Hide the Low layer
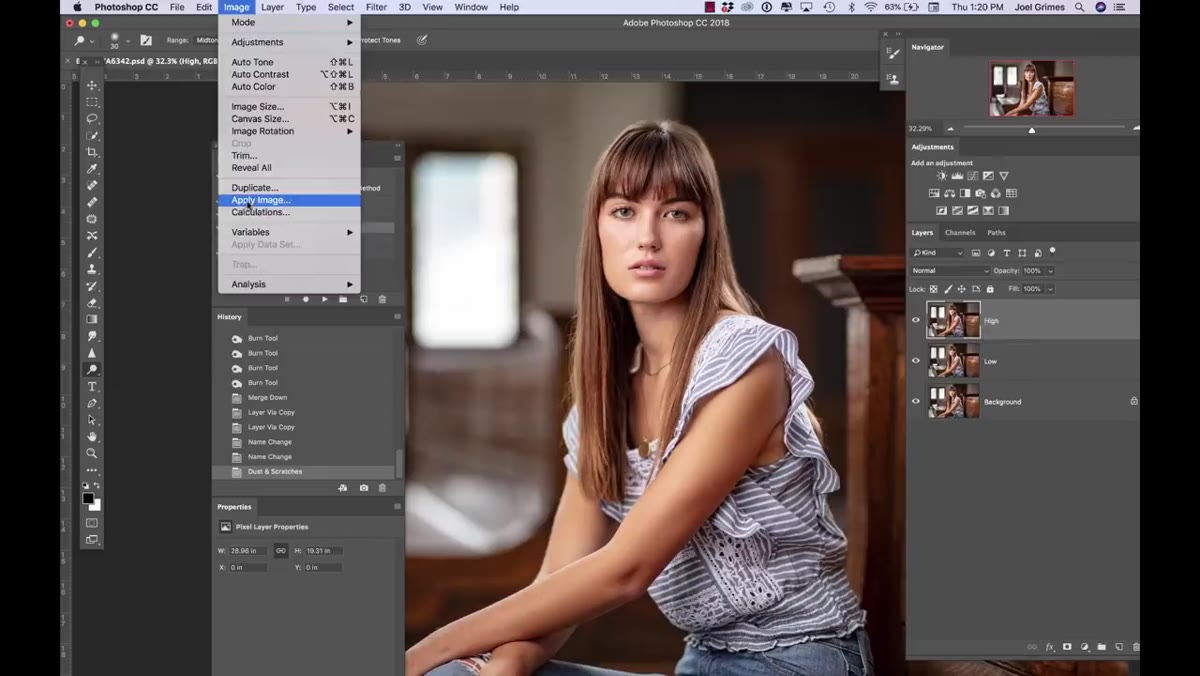 (x=915, y=361)
